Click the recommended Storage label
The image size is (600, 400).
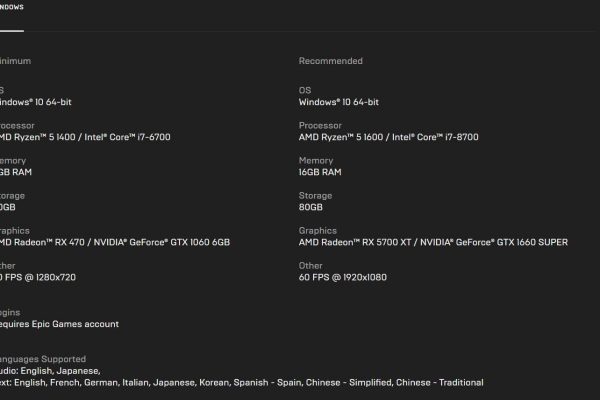click(x=315, y=196)
